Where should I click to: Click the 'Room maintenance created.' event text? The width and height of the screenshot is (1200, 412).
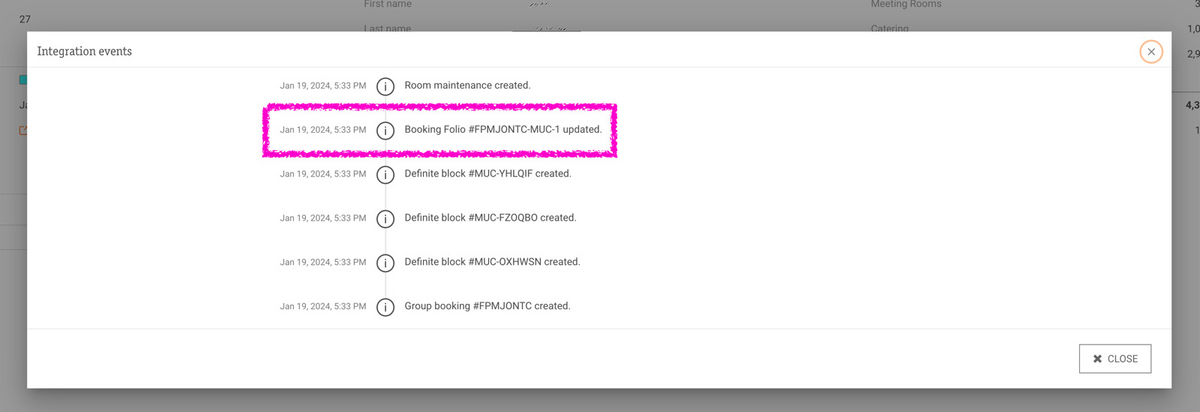tap(467, 86)
